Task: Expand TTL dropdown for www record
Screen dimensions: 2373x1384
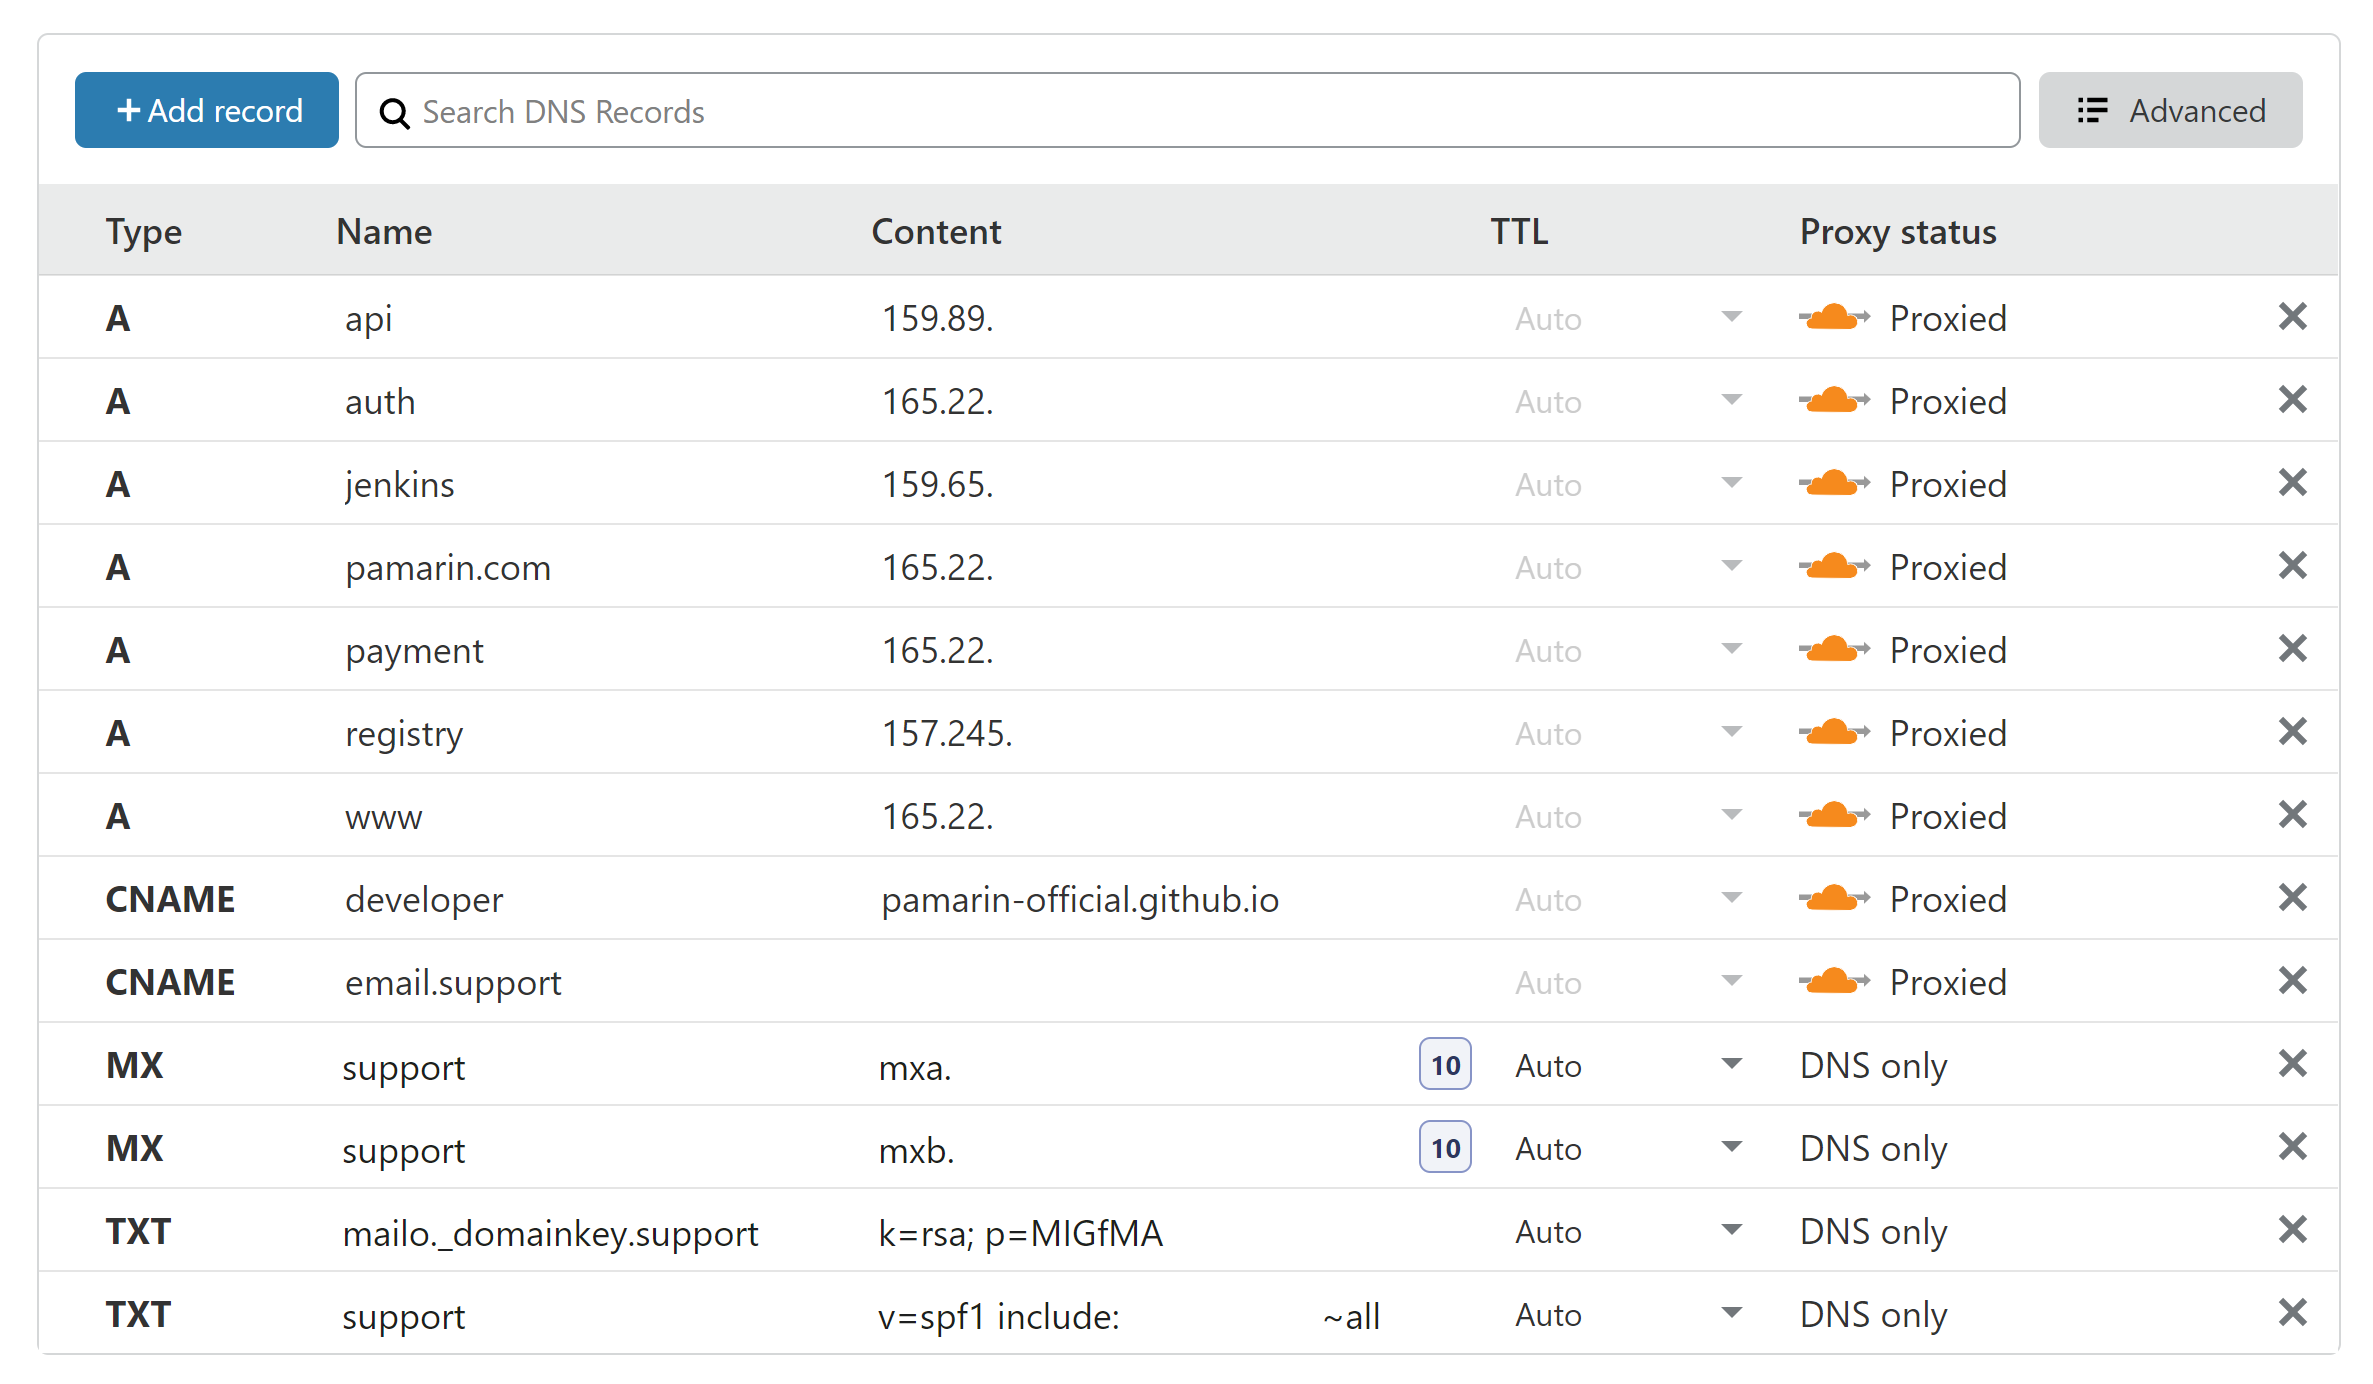Action: click(x=1731, y=815)
